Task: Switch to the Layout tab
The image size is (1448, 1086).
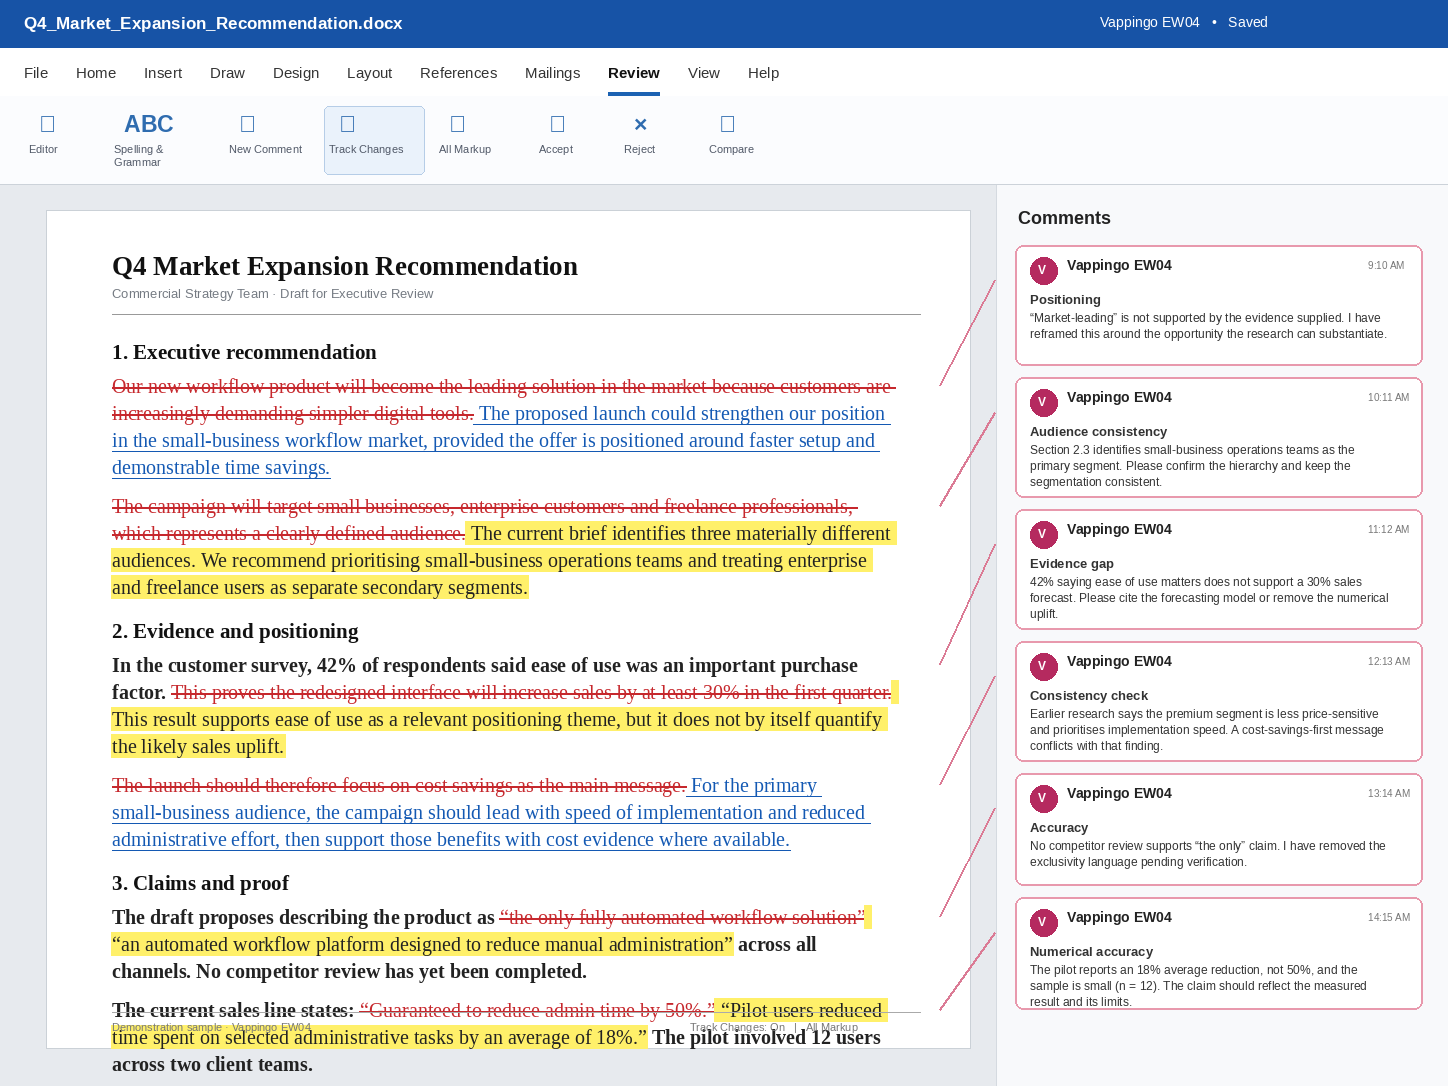Action: (370, 73)
